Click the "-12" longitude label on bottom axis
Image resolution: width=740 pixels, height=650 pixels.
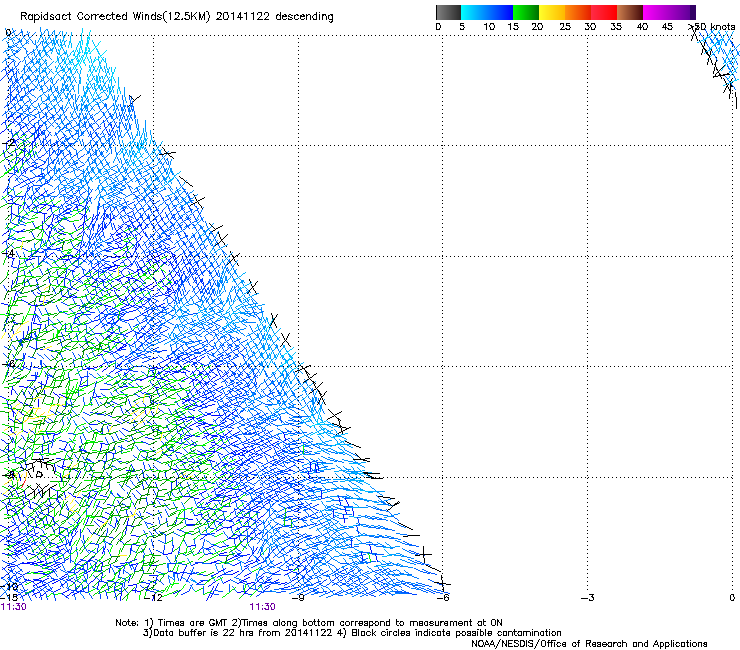153,598
